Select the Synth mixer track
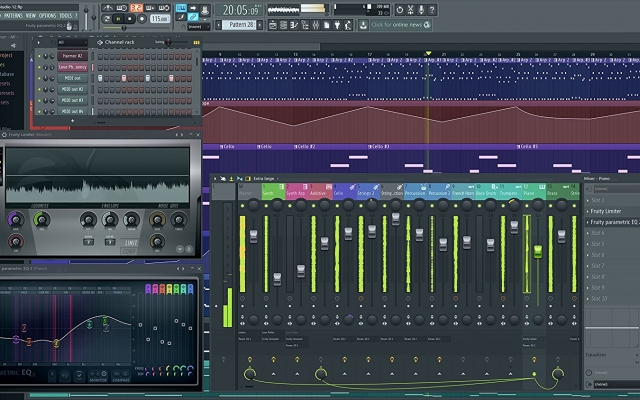 [x=273, y=191]
